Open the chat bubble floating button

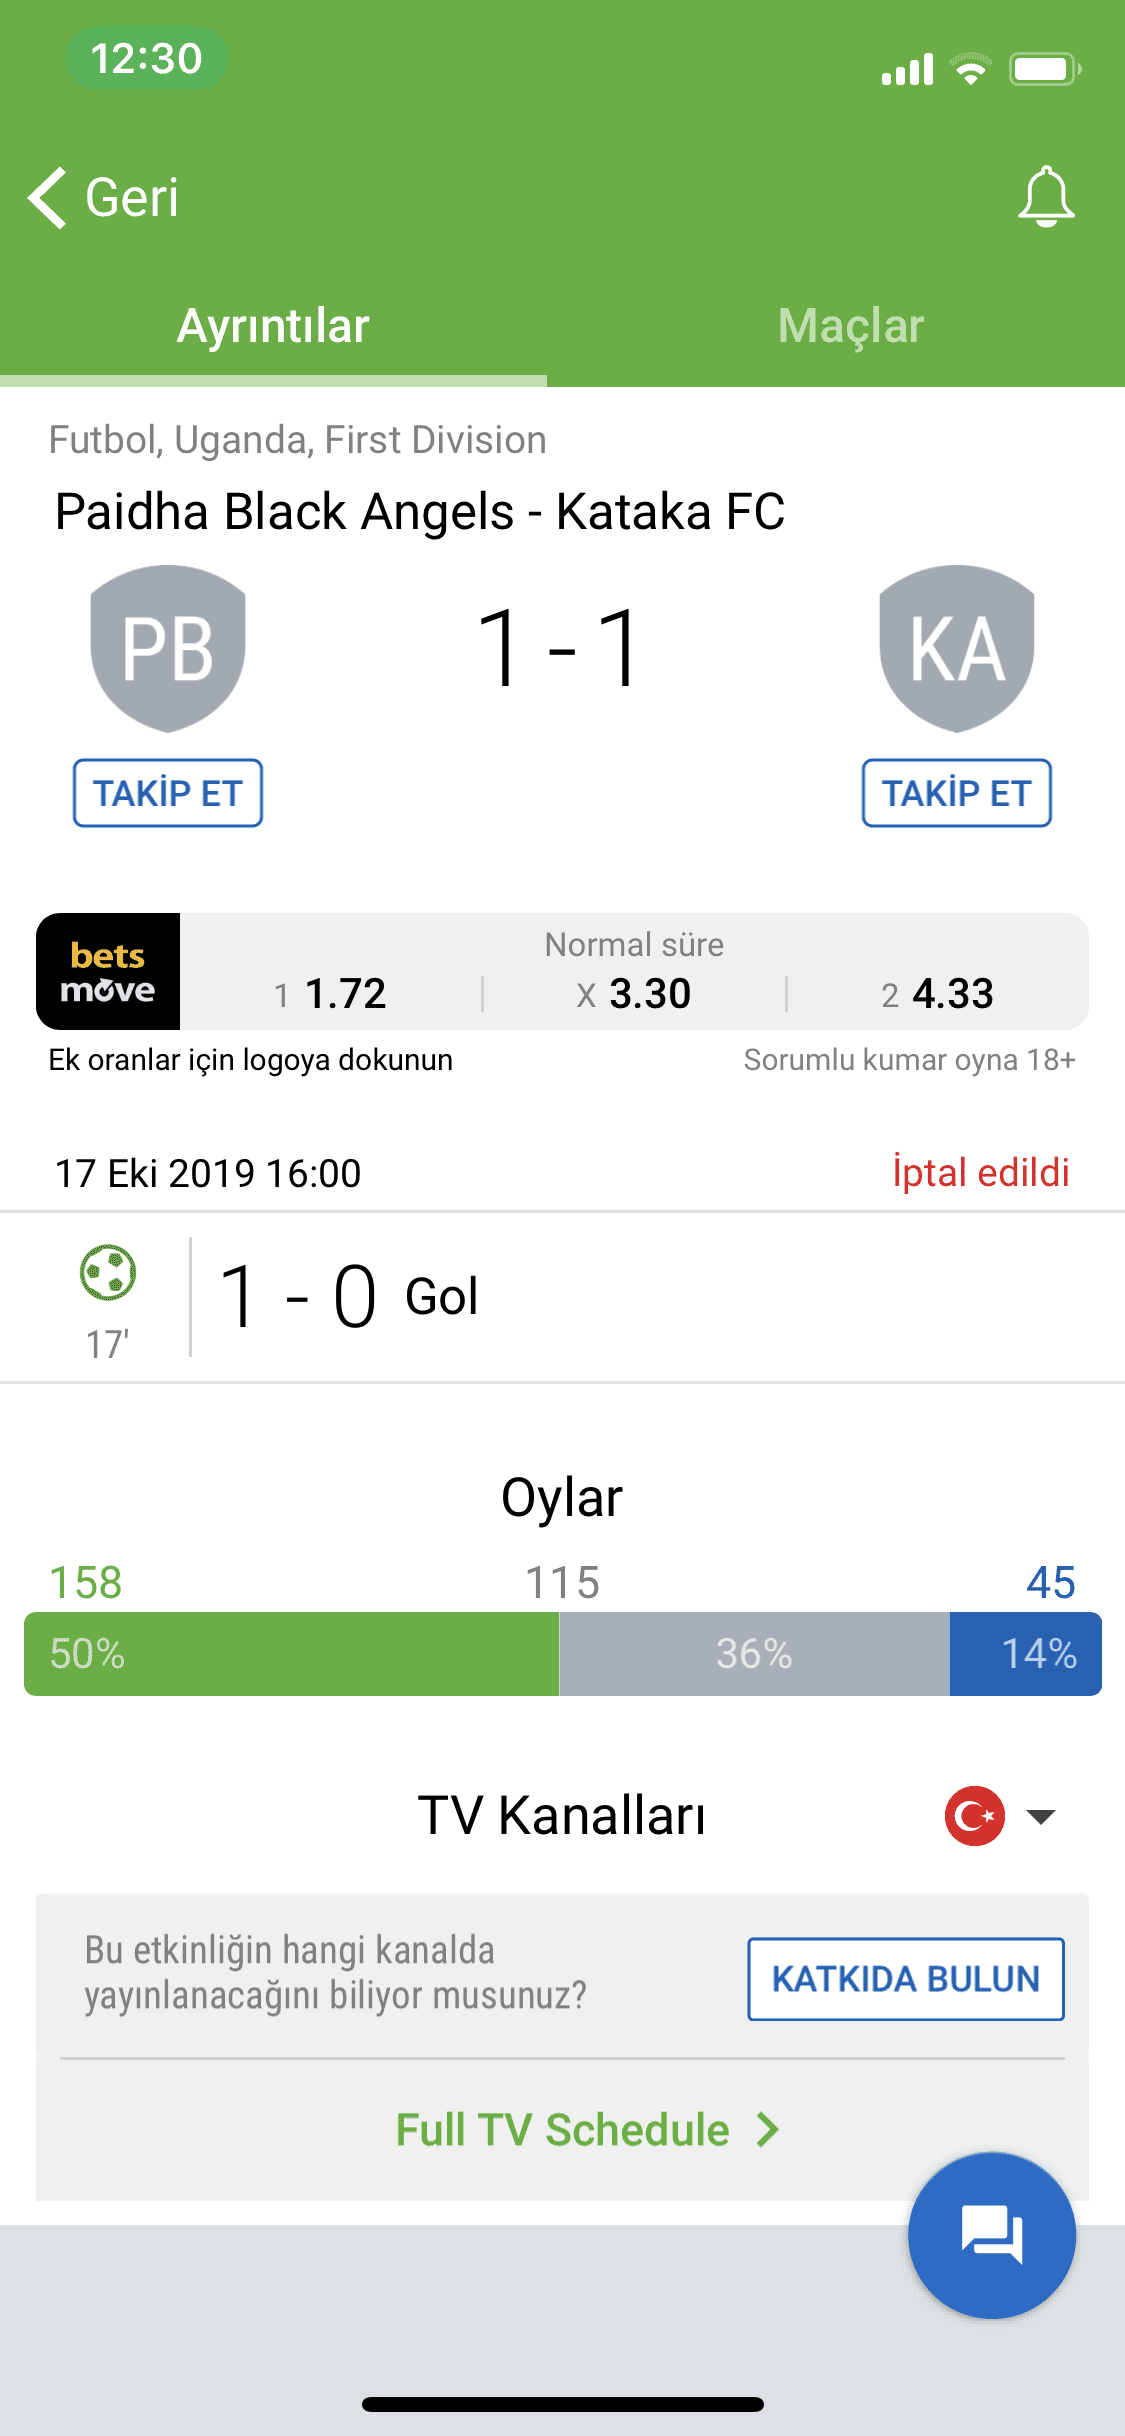pyautogui.click(x=992, y=2235)
